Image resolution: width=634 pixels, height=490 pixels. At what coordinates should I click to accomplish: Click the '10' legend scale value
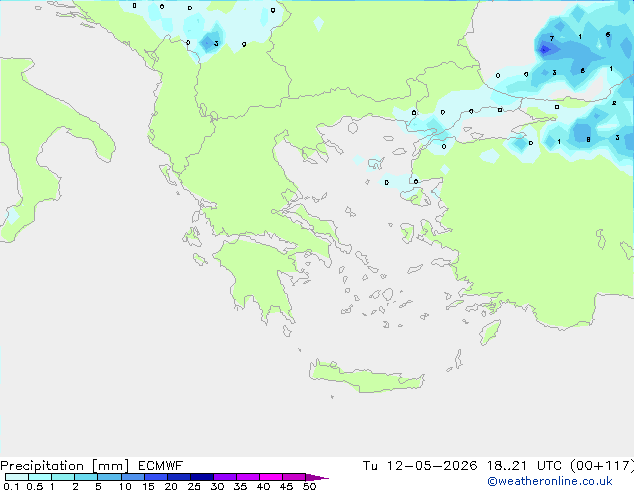(125, 486)
